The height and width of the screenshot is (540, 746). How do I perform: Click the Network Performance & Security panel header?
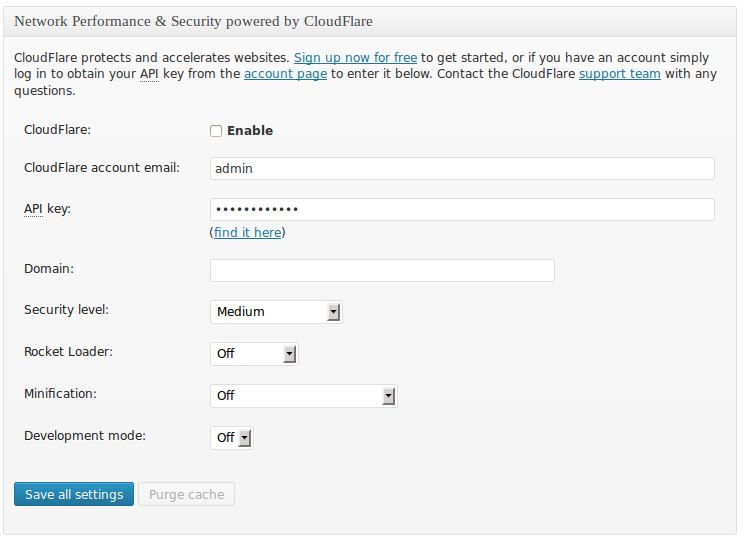[x=193, y=20]
